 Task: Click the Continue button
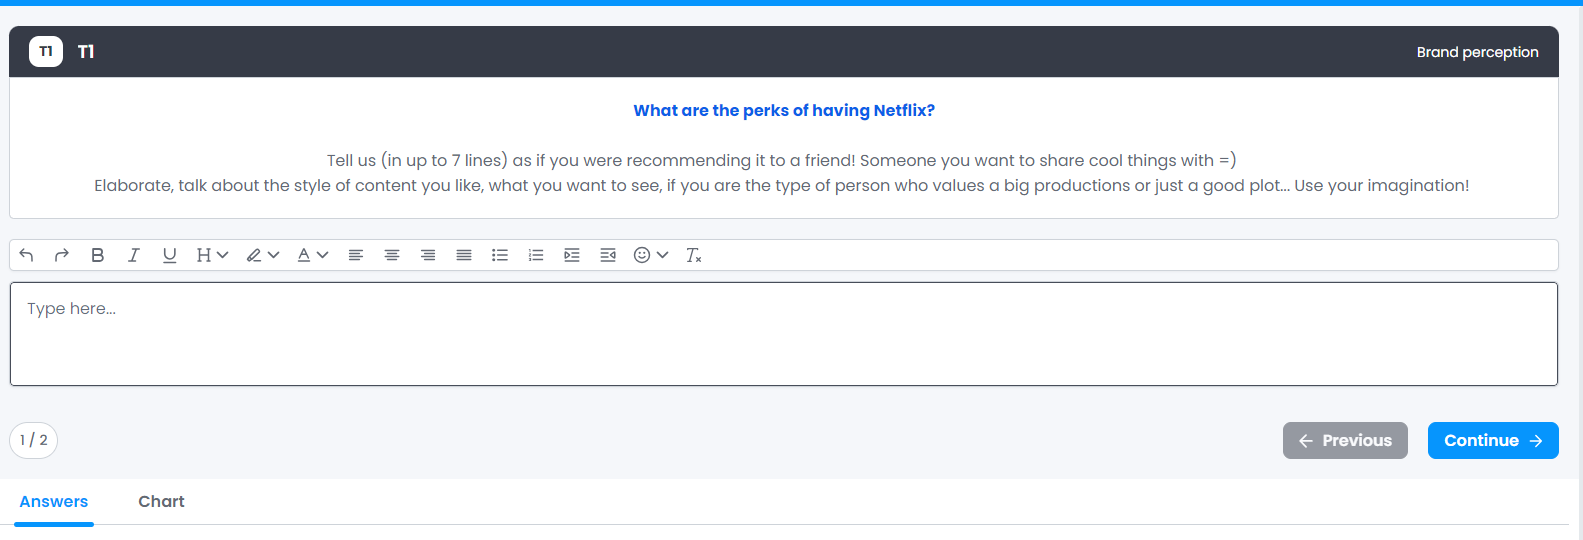(x=1493, y=440)
